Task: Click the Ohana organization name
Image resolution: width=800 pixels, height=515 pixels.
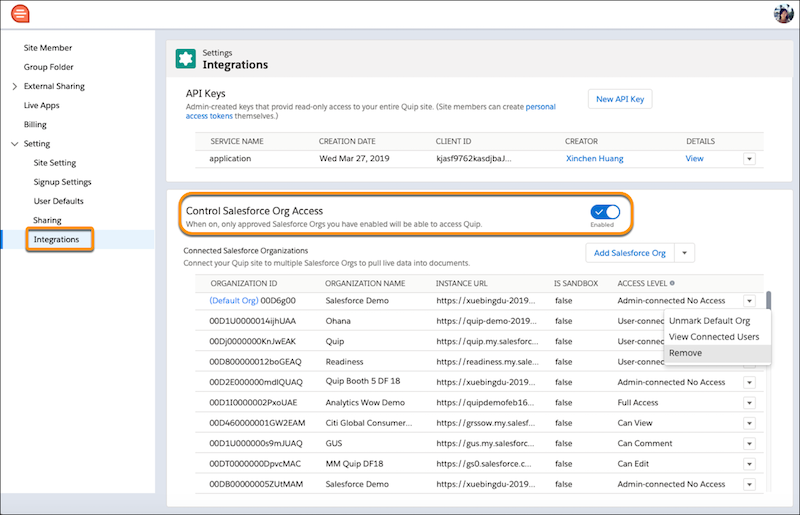Action: click(x=338, y=321)
